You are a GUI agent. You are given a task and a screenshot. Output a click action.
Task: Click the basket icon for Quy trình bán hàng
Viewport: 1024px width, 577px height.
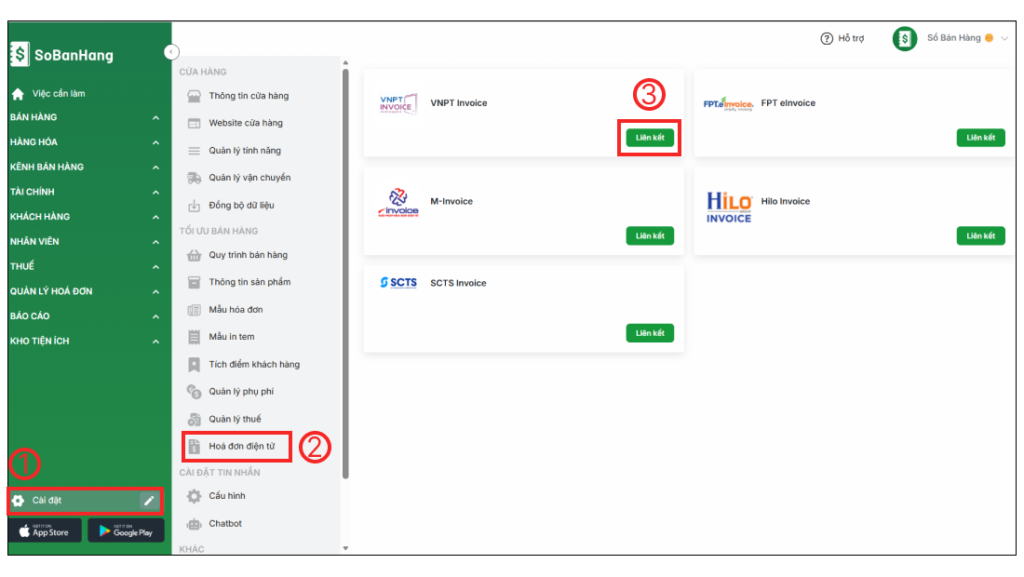coord(194,255)
